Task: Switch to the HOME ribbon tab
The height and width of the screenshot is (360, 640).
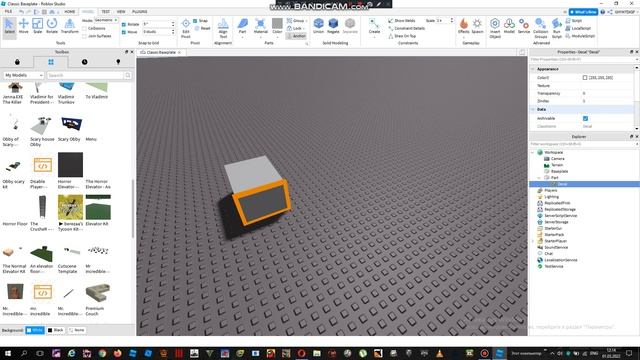Action: pos(69,12)
